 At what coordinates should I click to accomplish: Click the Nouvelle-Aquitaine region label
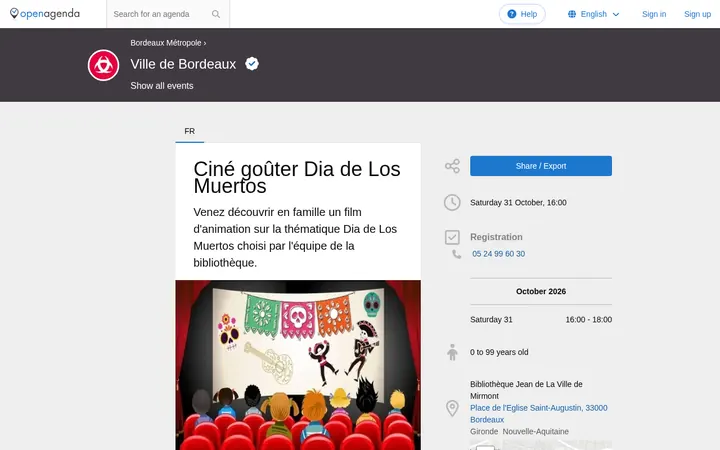click(x=535, y=432)
